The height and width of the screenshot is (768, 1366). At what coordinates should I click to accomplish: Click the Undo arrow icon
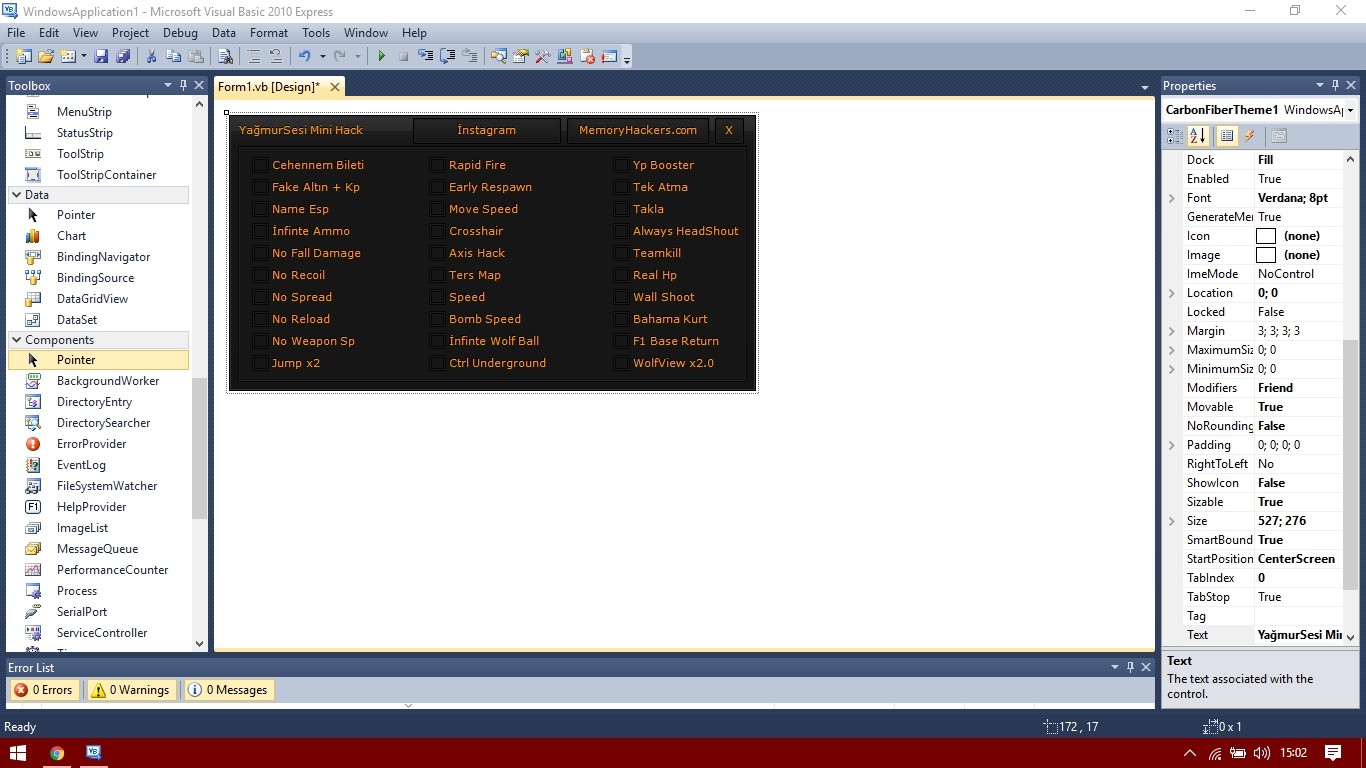304,57
